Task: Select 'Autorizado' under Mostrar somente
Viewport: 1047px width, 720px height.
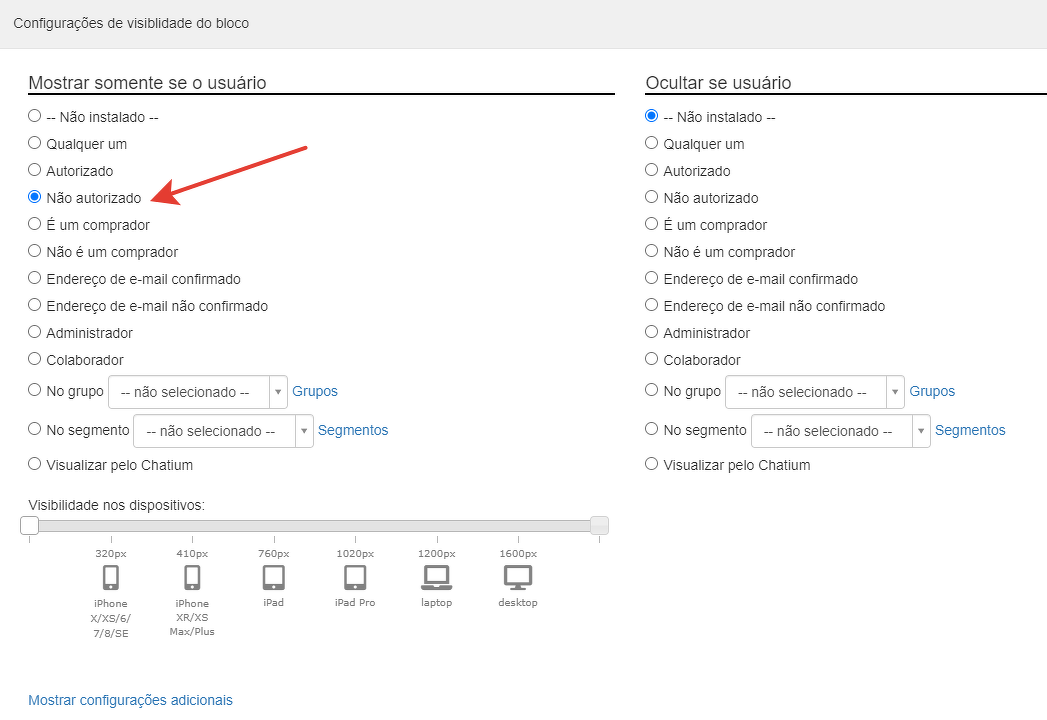Action: point(35,170)
